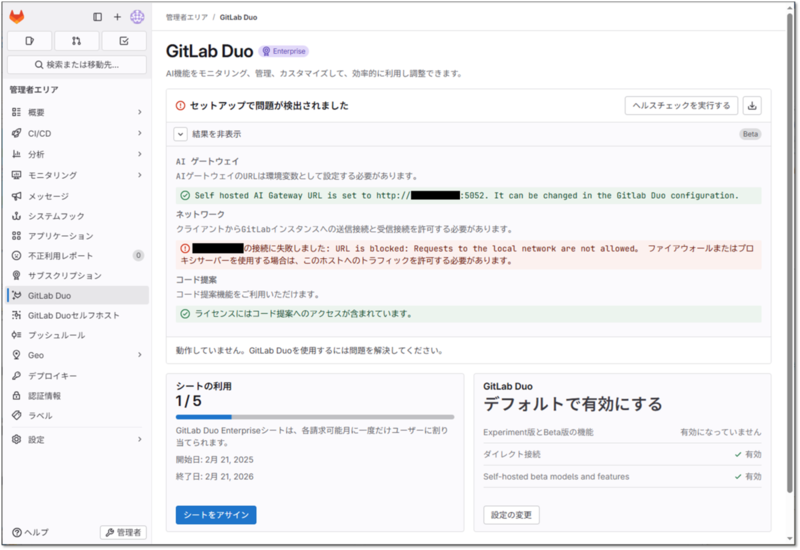Click the vertical page scrollbar
The height and width of the screenshot is (550, 800).
click(x=790, y=255)
